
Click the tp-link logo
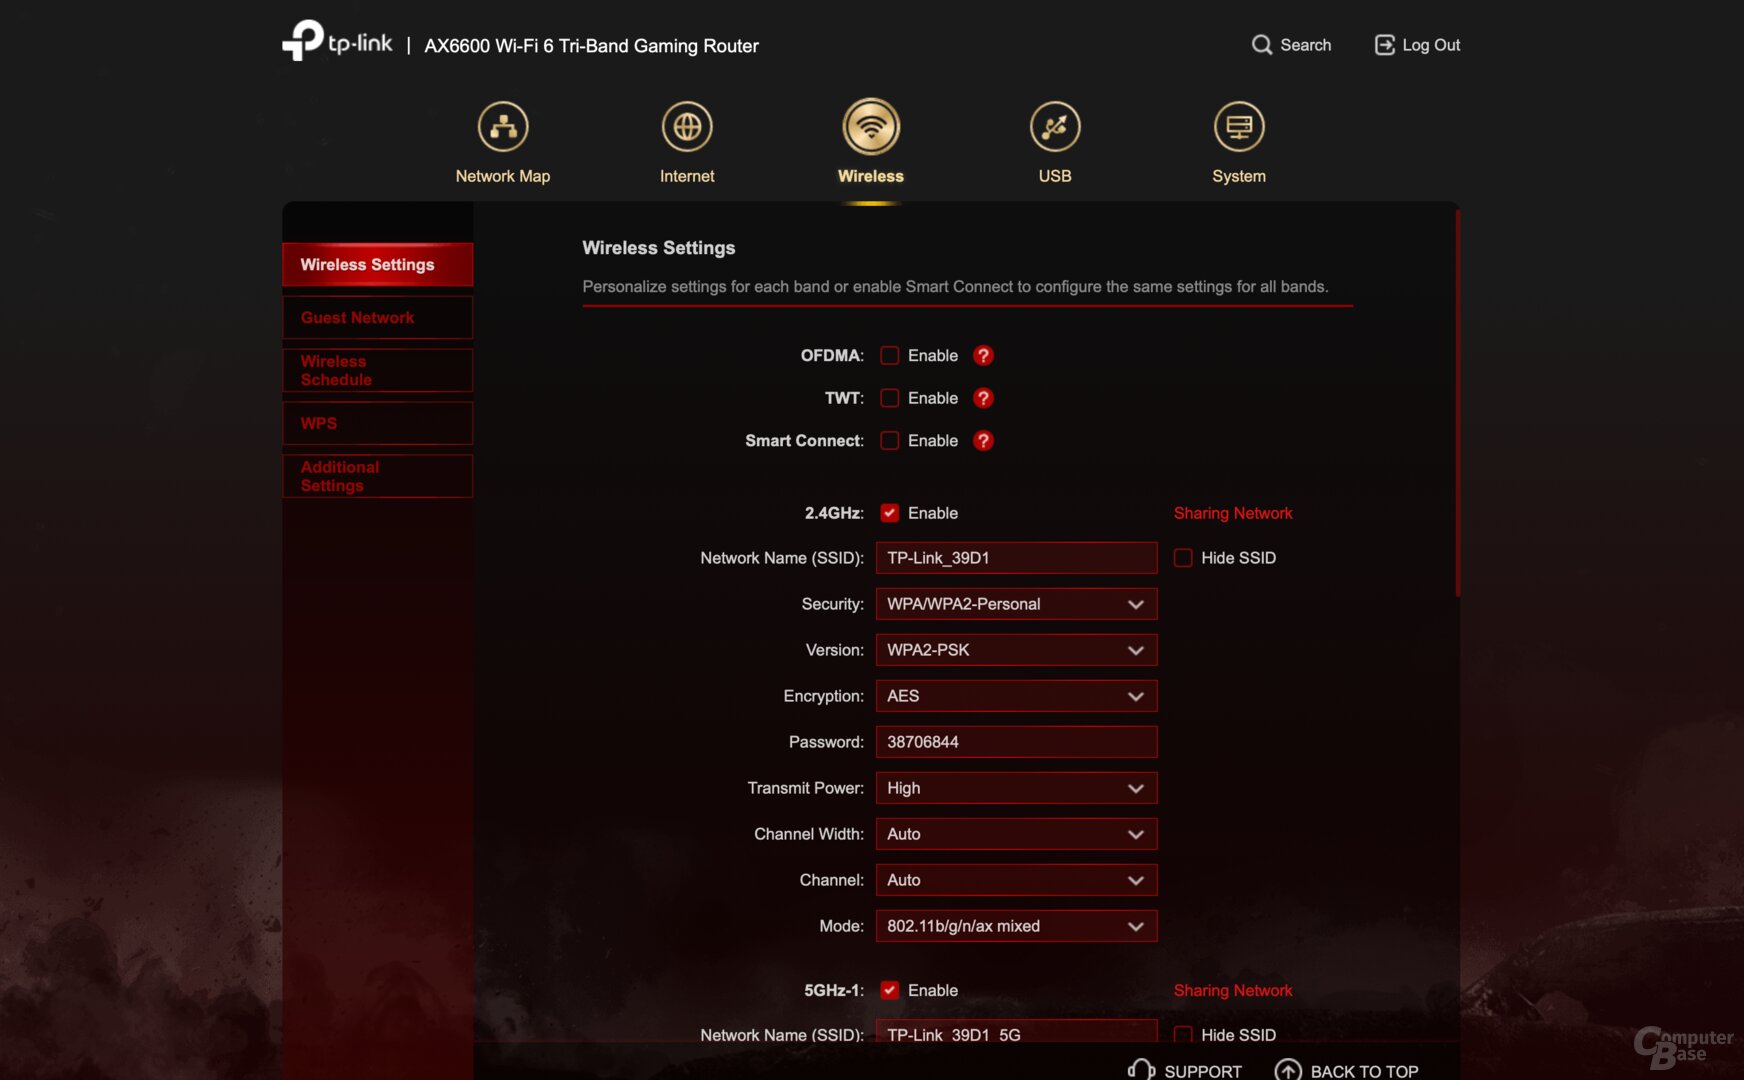tap(337, 42)
